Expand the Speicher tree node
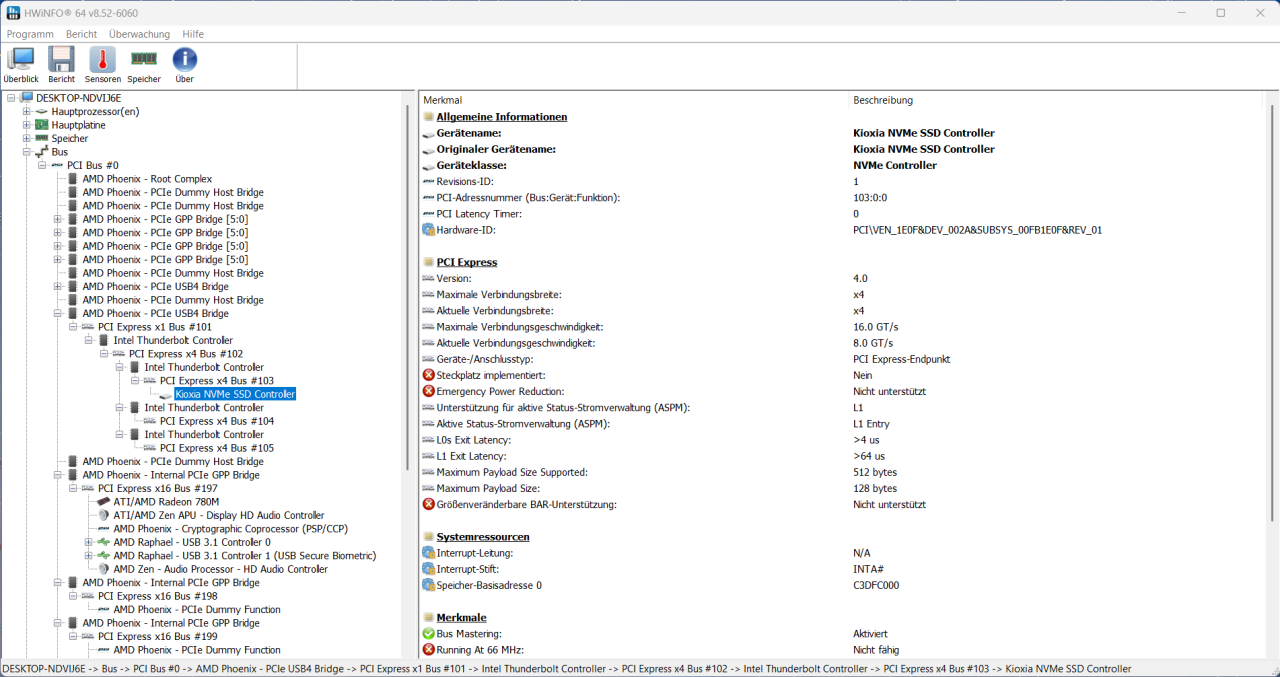 pos(27,138)
